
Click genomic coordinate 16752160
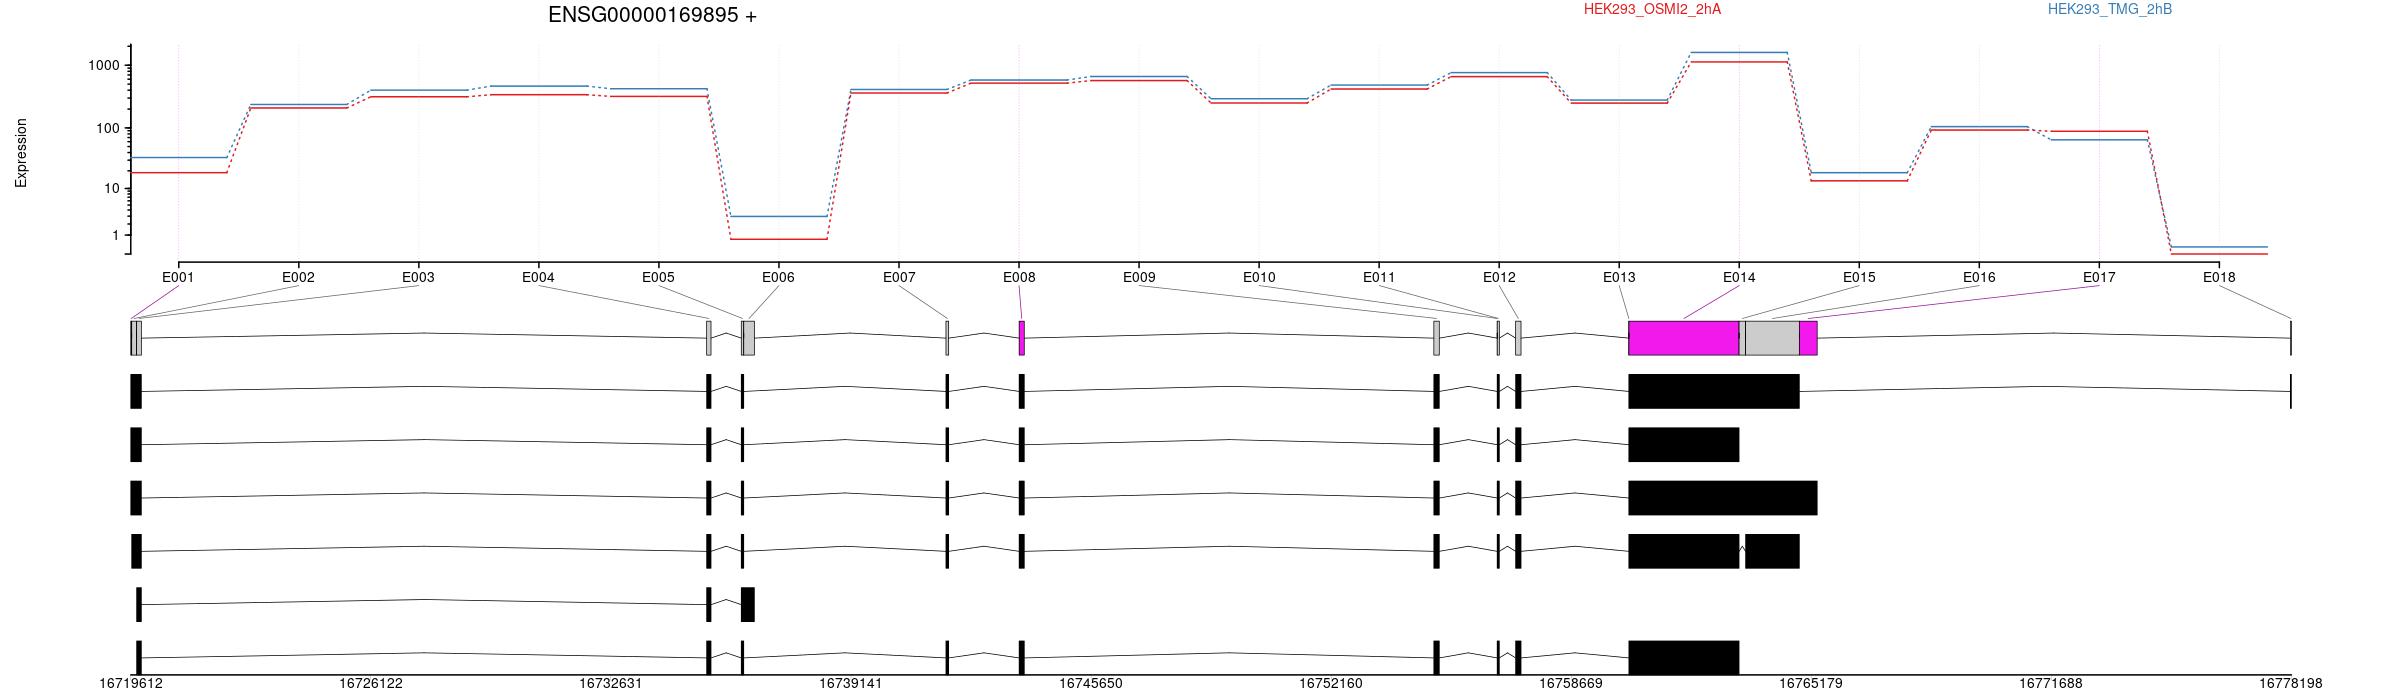tap(1331, 684)
